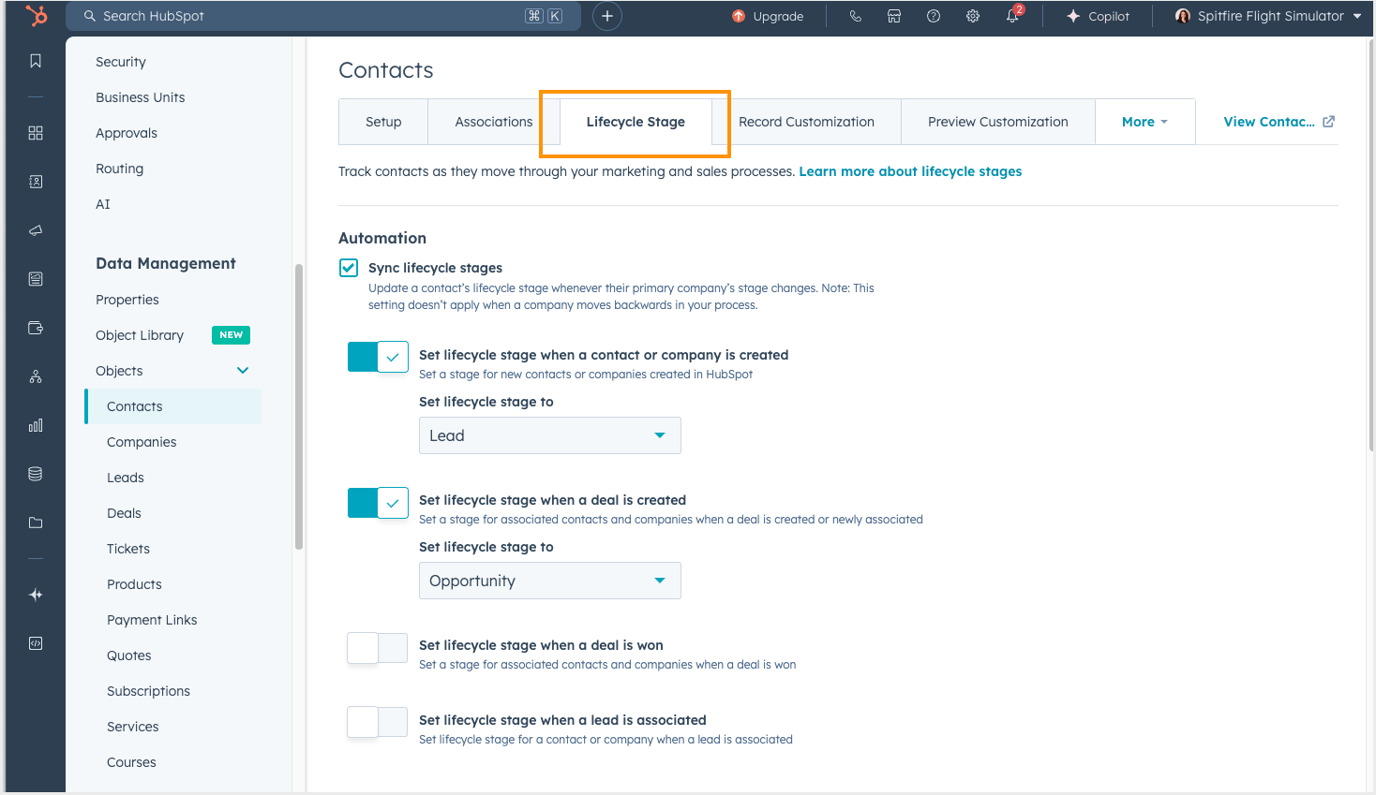
Task: Open the Data Management database icon in sidebar
Action: point(36,473)
